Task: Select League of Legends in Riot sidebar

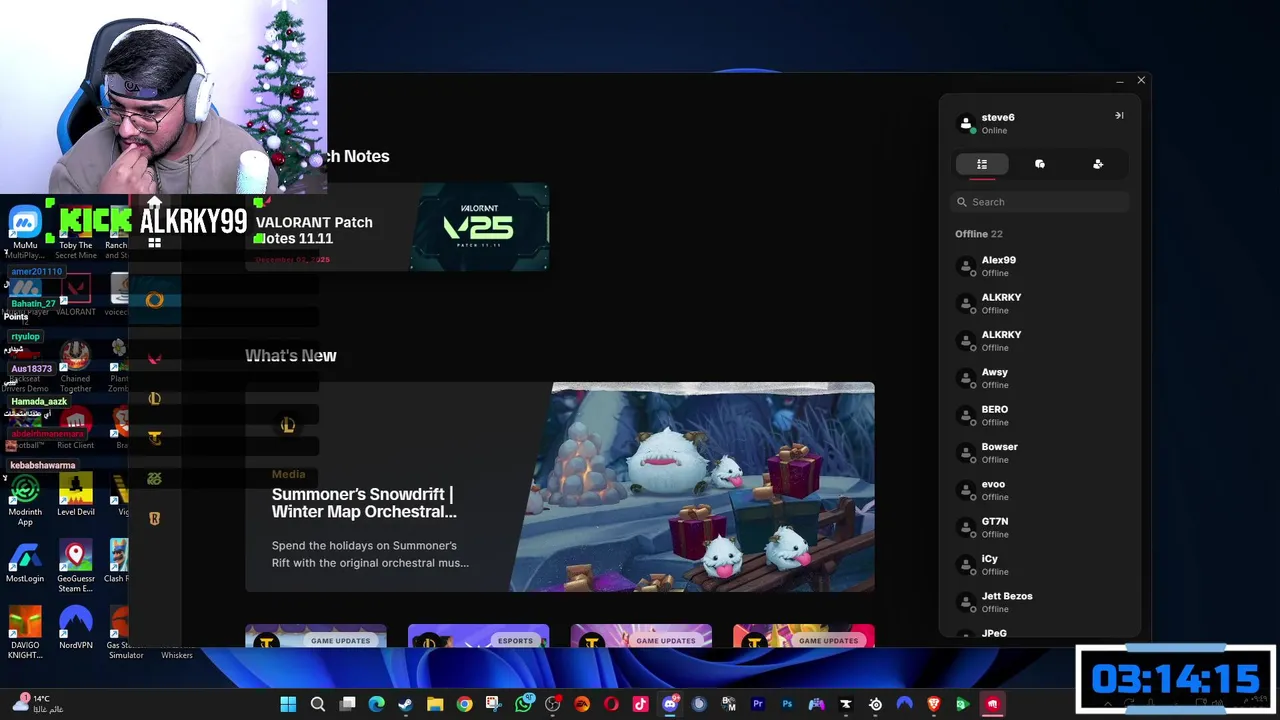Action: [154, 398]
